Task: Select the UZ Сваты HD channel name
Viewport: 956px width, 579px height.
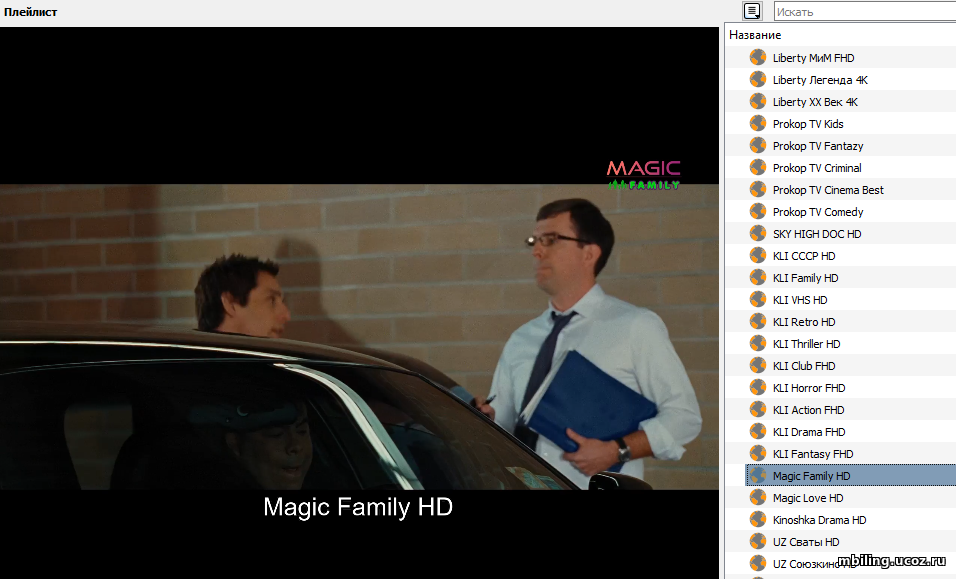Action: coord(805,542)
